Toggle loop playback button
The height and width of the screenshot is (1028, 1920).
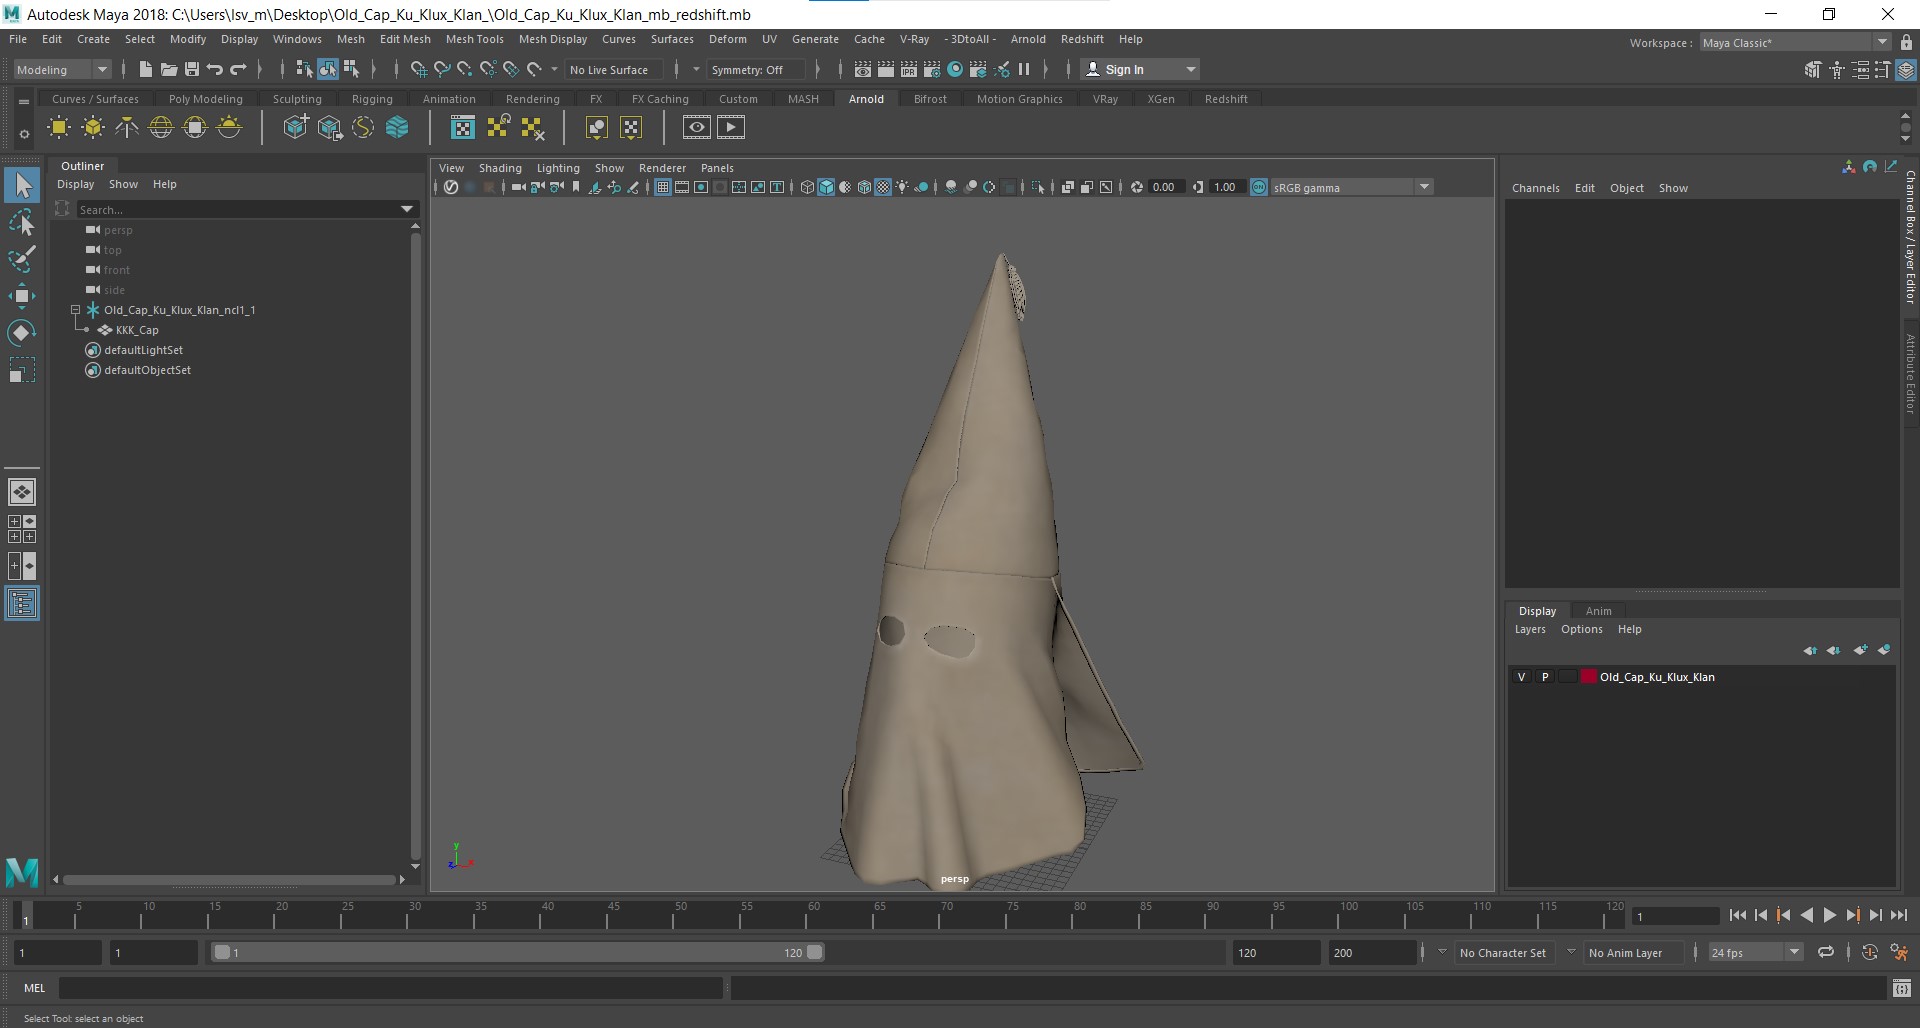pyautogui.click(x=1826, y=953)
